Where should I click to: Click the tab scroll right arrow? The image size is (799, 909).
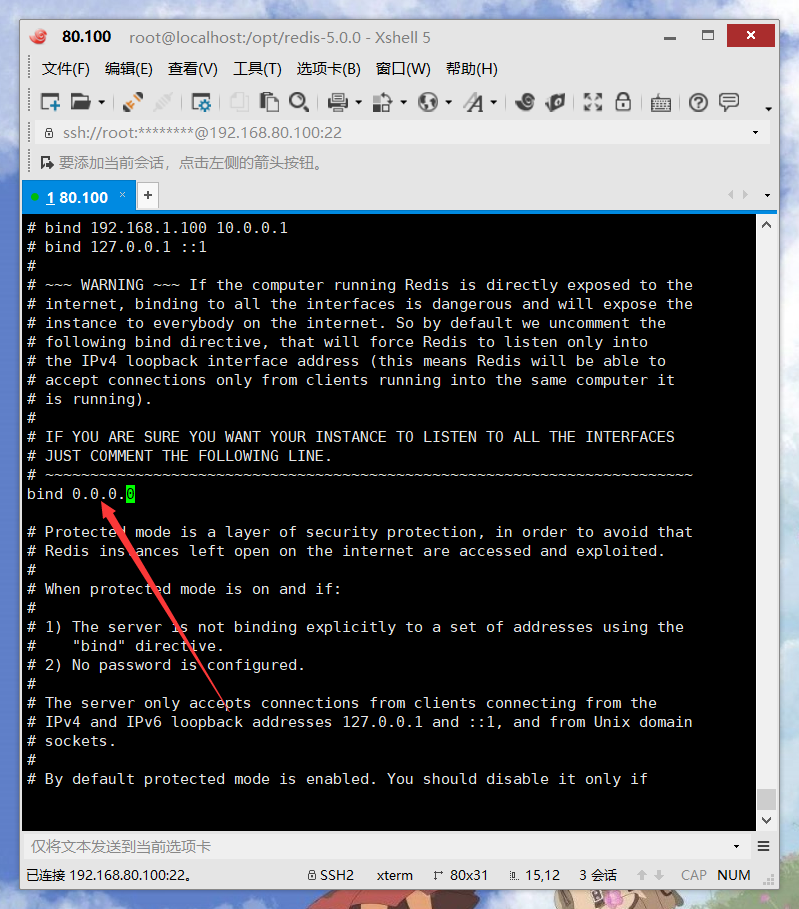745,195
